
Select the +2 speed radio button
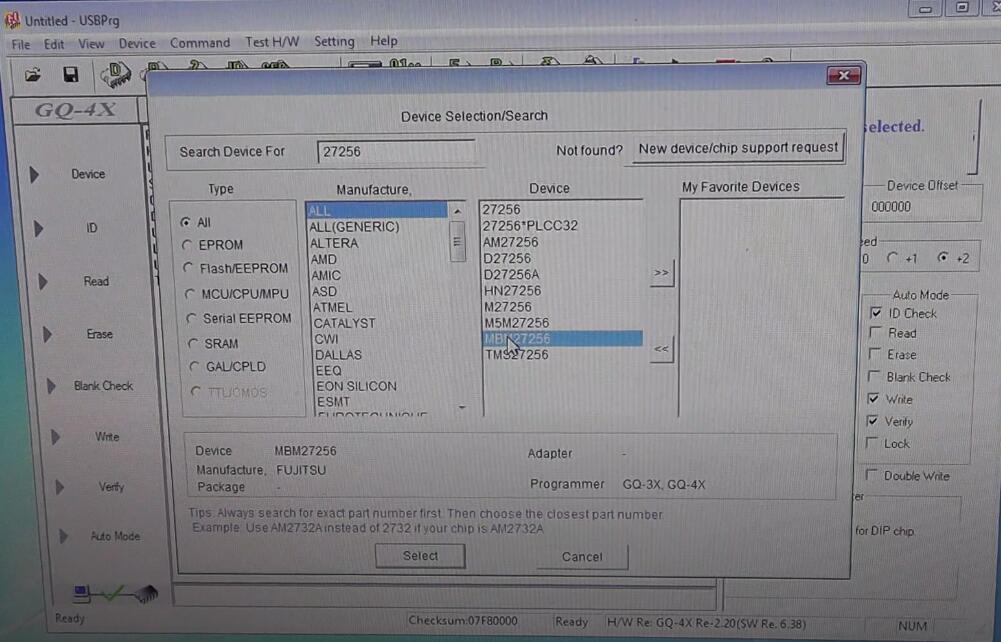pos(942,257)
